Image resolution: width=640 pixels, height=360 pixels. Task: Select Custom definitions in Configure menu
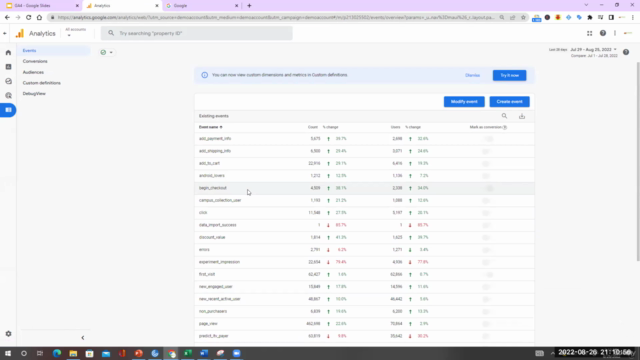pyautogui.click(x=42, y=83)
